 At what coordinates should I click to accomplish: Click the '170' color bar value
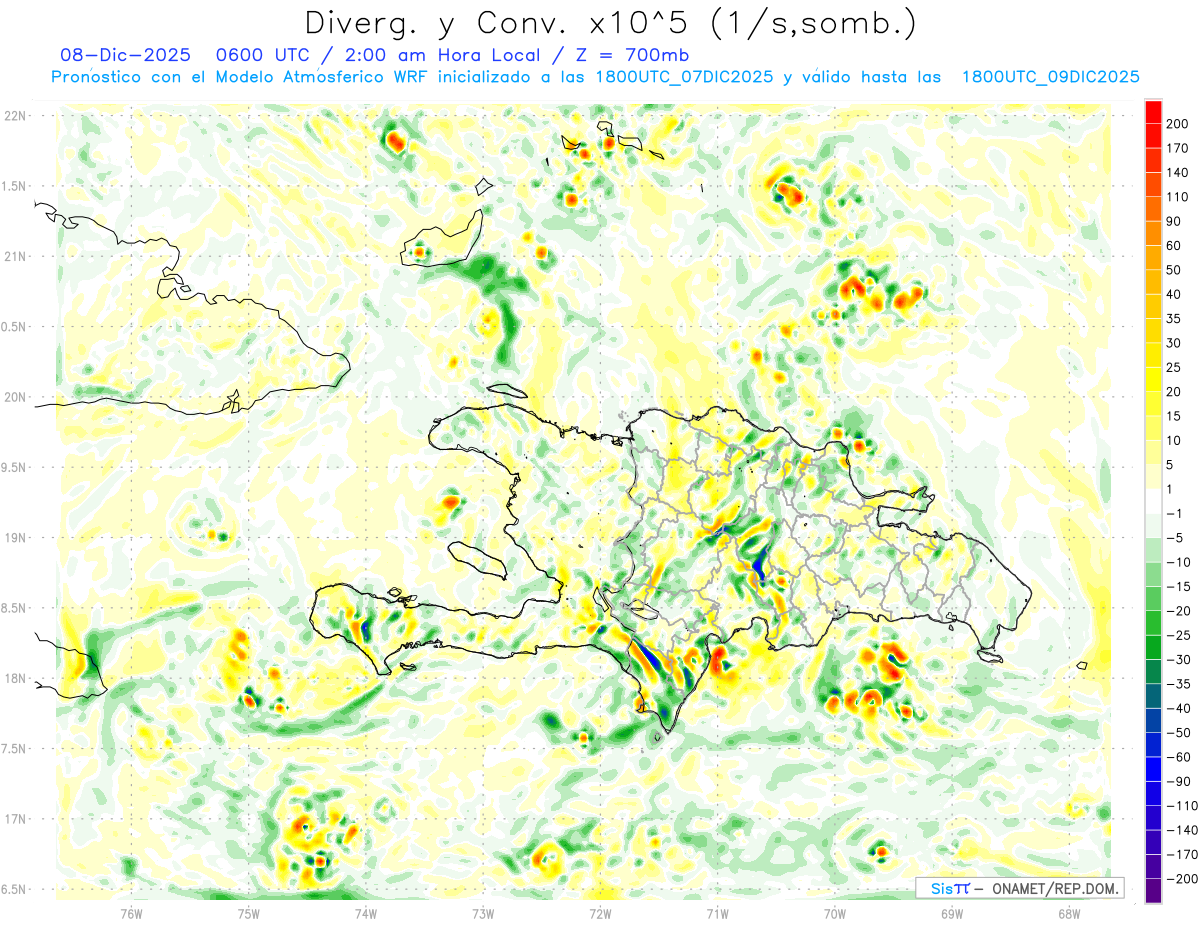(x=1178, y=148)
